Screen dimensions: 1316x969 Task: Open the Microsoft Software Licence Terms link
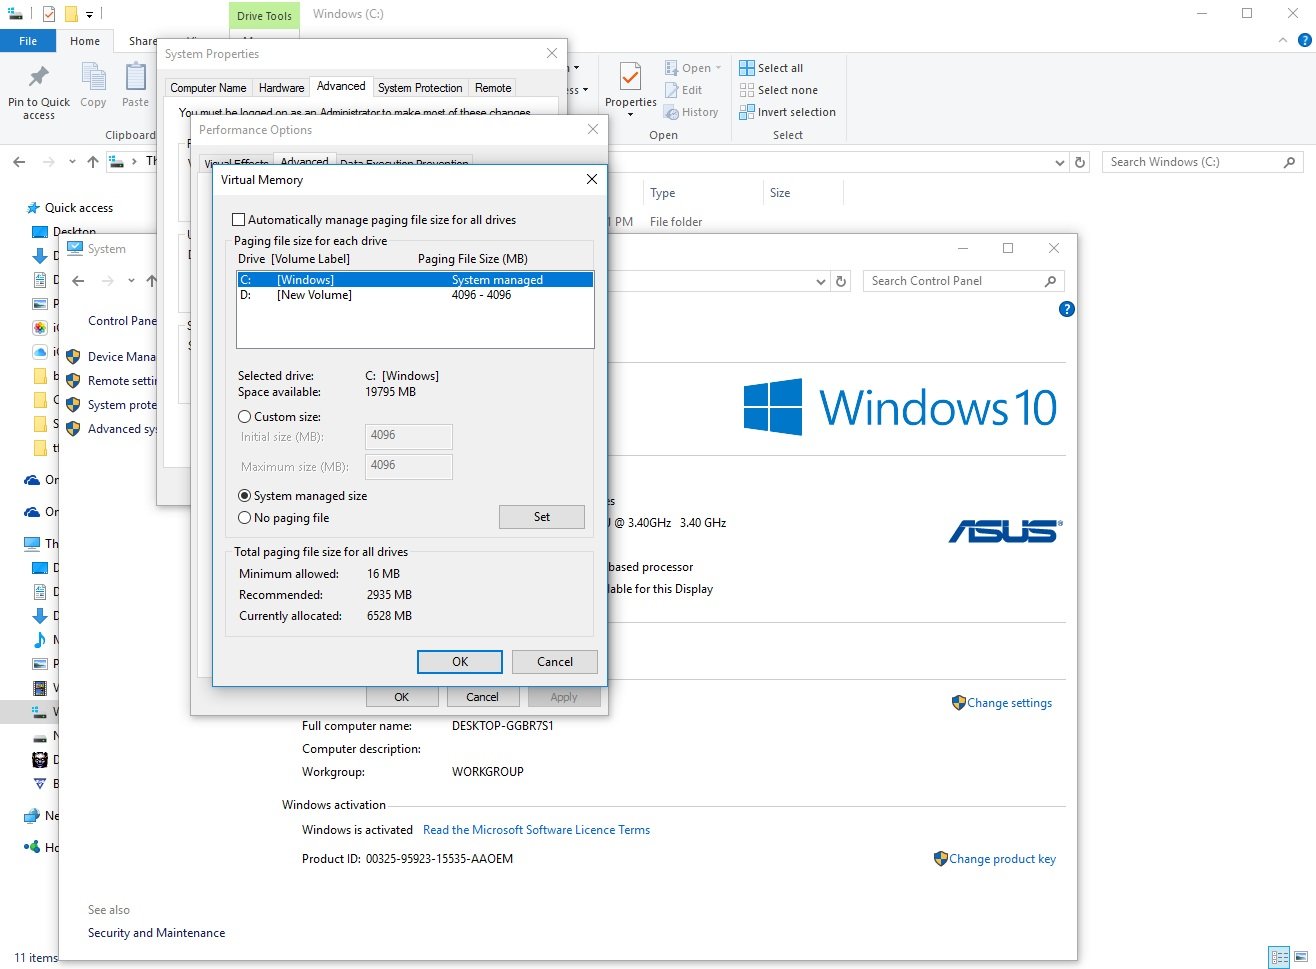click(x=537, y=829)
